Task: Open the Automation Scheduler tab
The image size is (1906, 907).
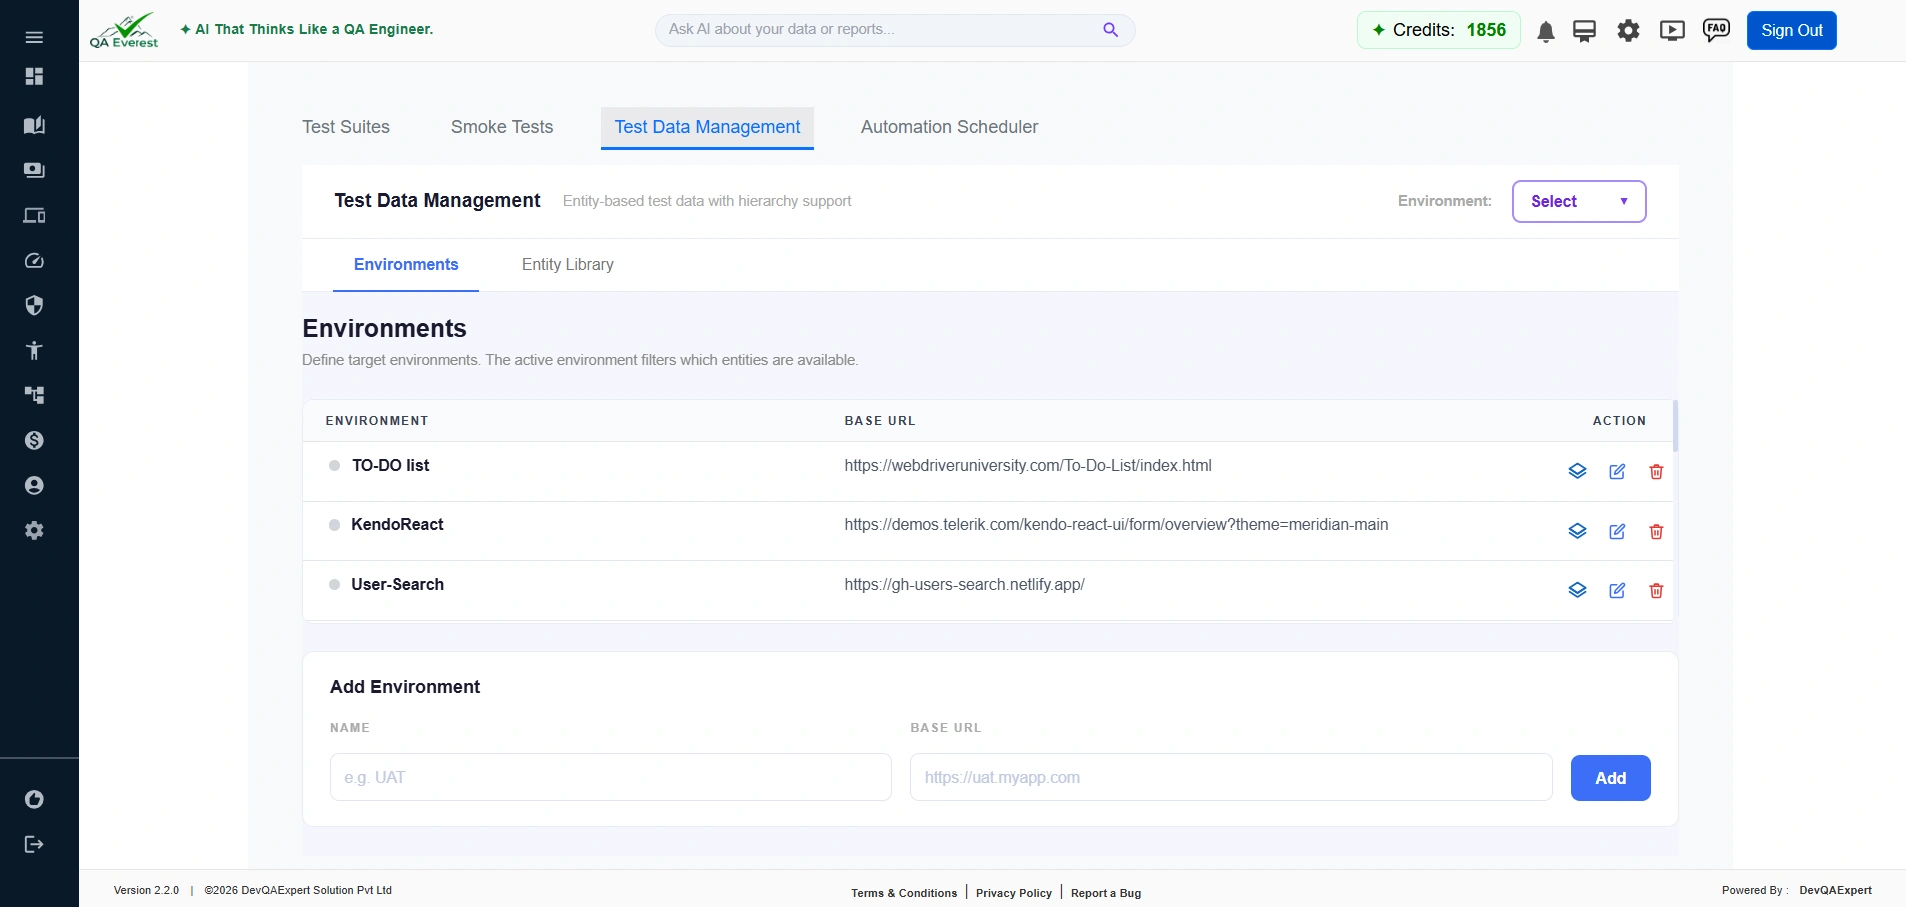Action: (949, 127)
